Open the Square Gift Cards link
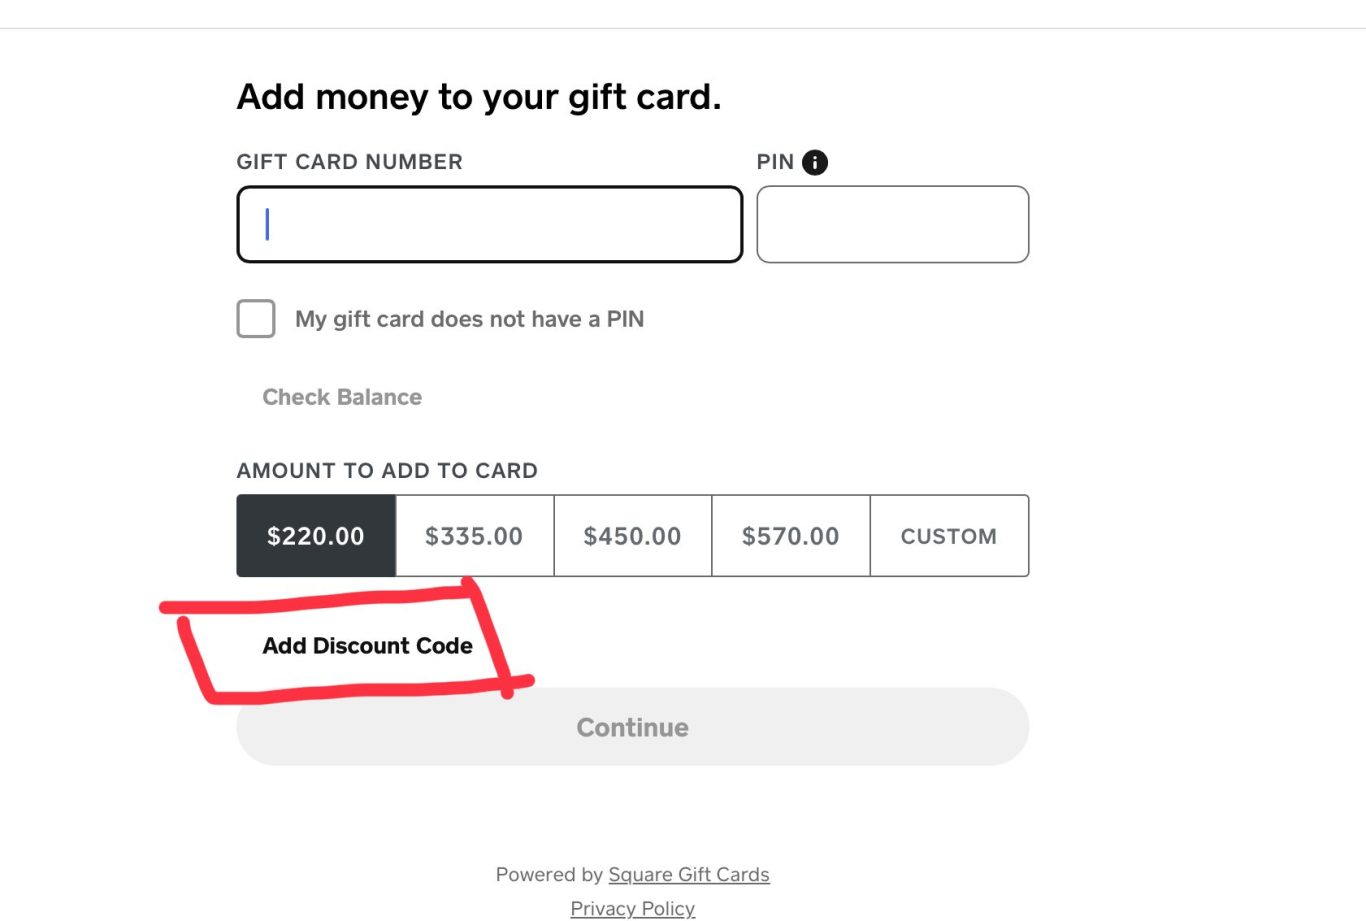 coord(689,875)
